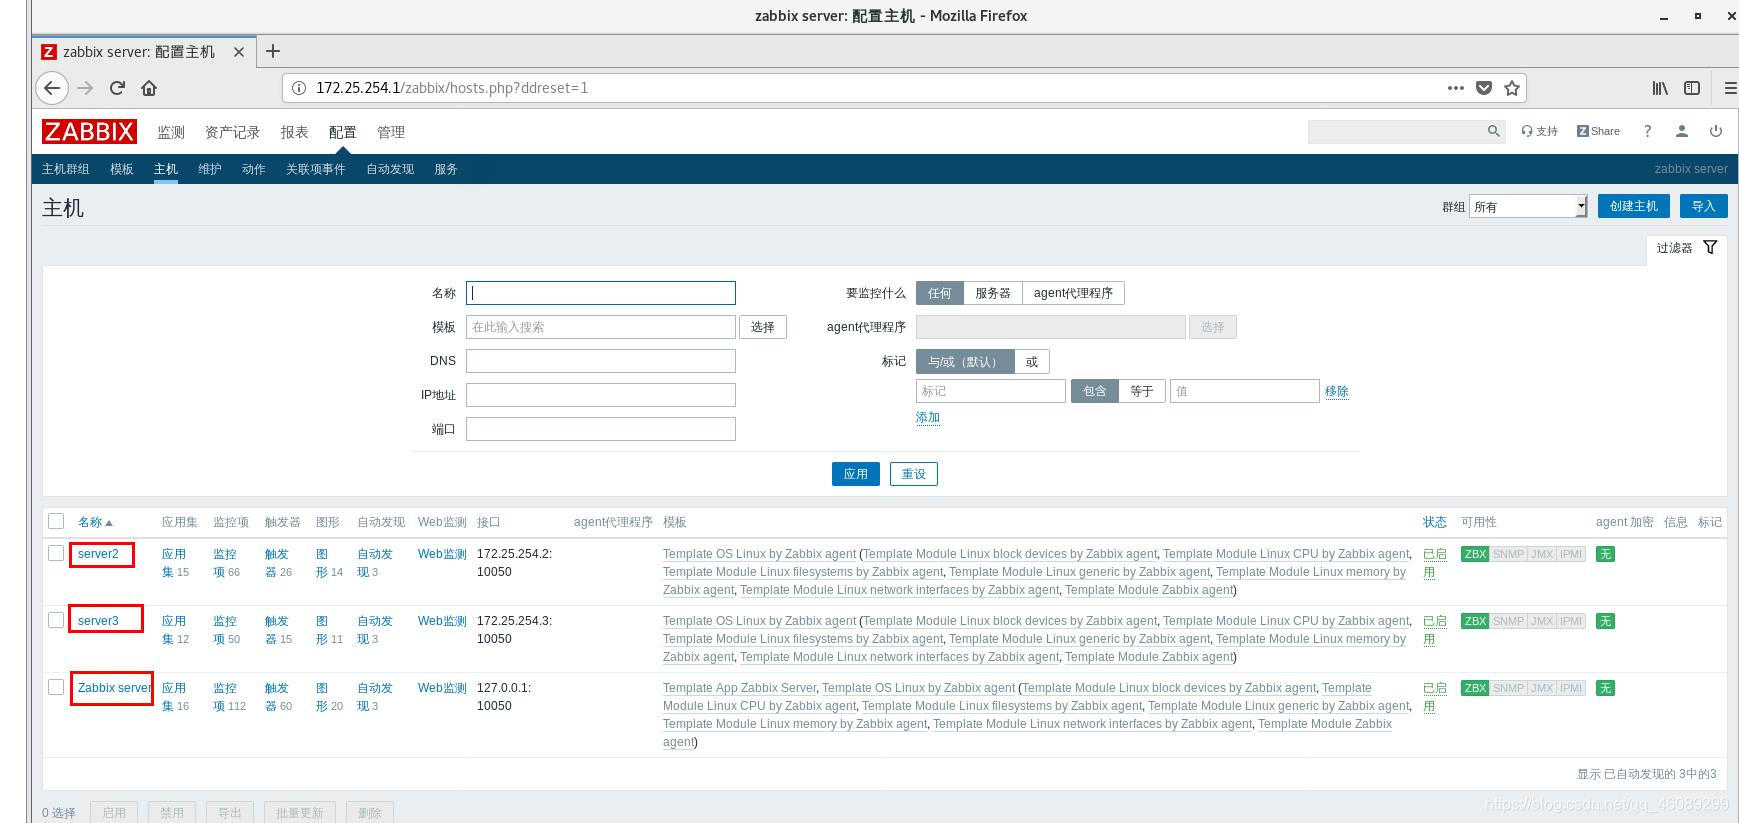This screenshot has height=823, width=1739.
Task: Click the ZBX availability badge for Zabbix server
Action: [1475, 688]
